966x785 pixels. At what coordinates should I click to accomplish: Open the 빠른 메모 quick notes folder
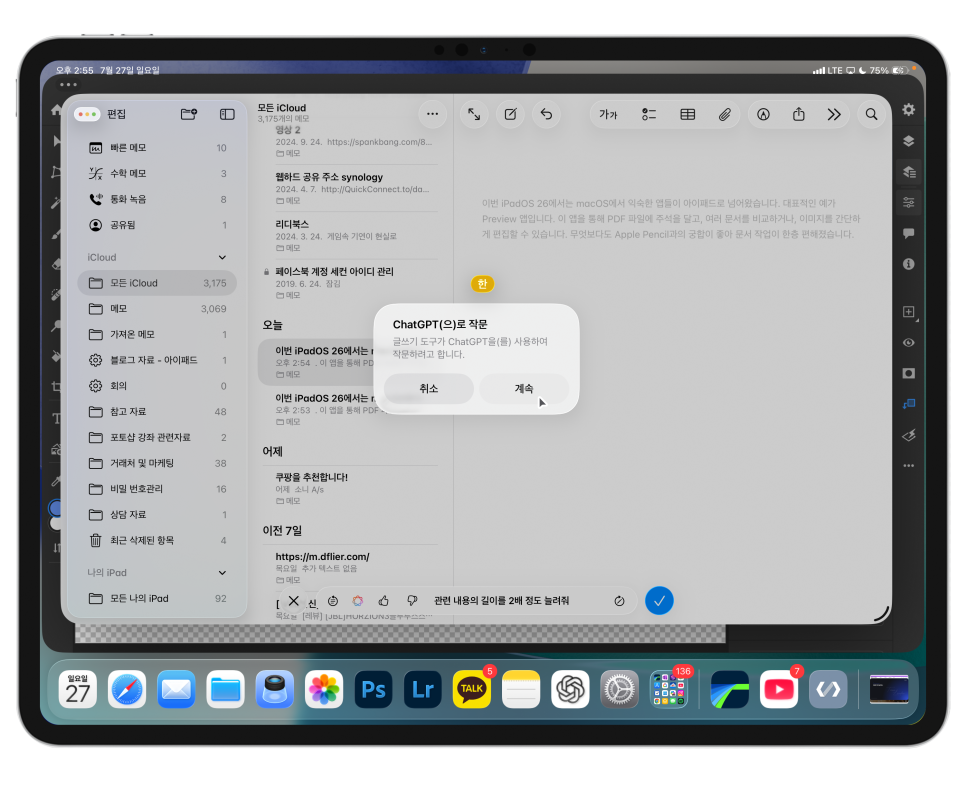[x=157, y=148]
